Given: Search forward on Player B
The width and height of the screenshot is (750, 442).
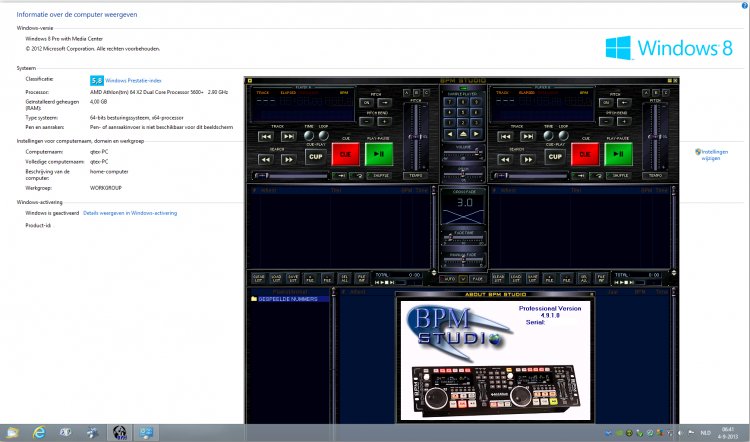Looking at the screenshot, I should [x=528, y=159].
